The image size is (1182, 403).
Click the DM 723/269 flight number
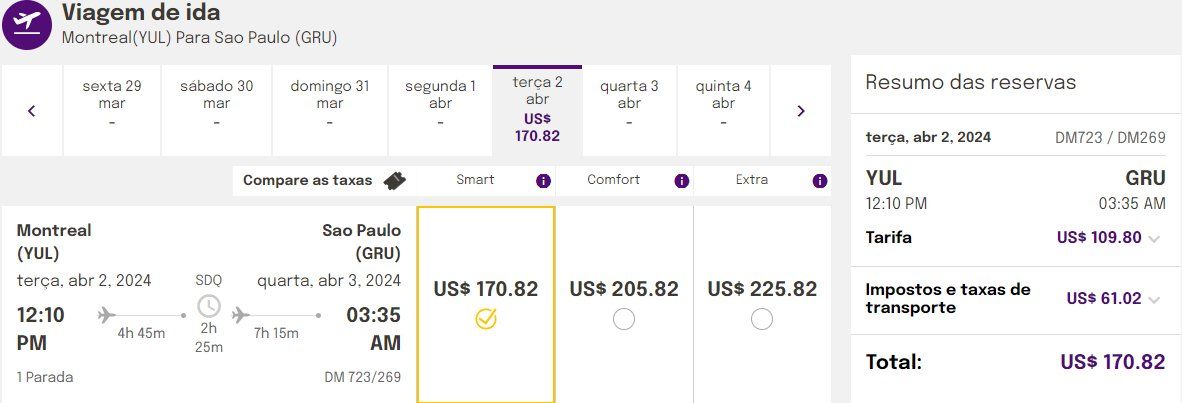(x=363, y=377)
